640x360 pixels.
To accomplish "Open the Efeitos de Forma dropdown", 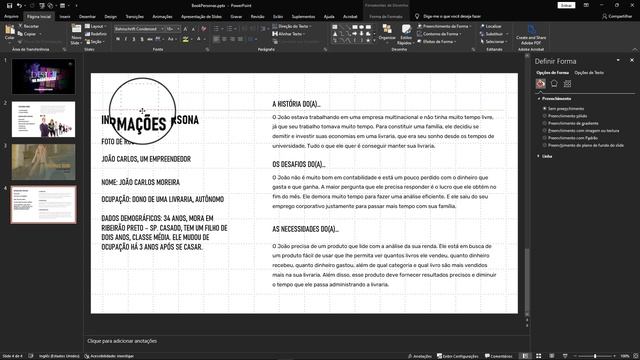I will tap(437, 42).
